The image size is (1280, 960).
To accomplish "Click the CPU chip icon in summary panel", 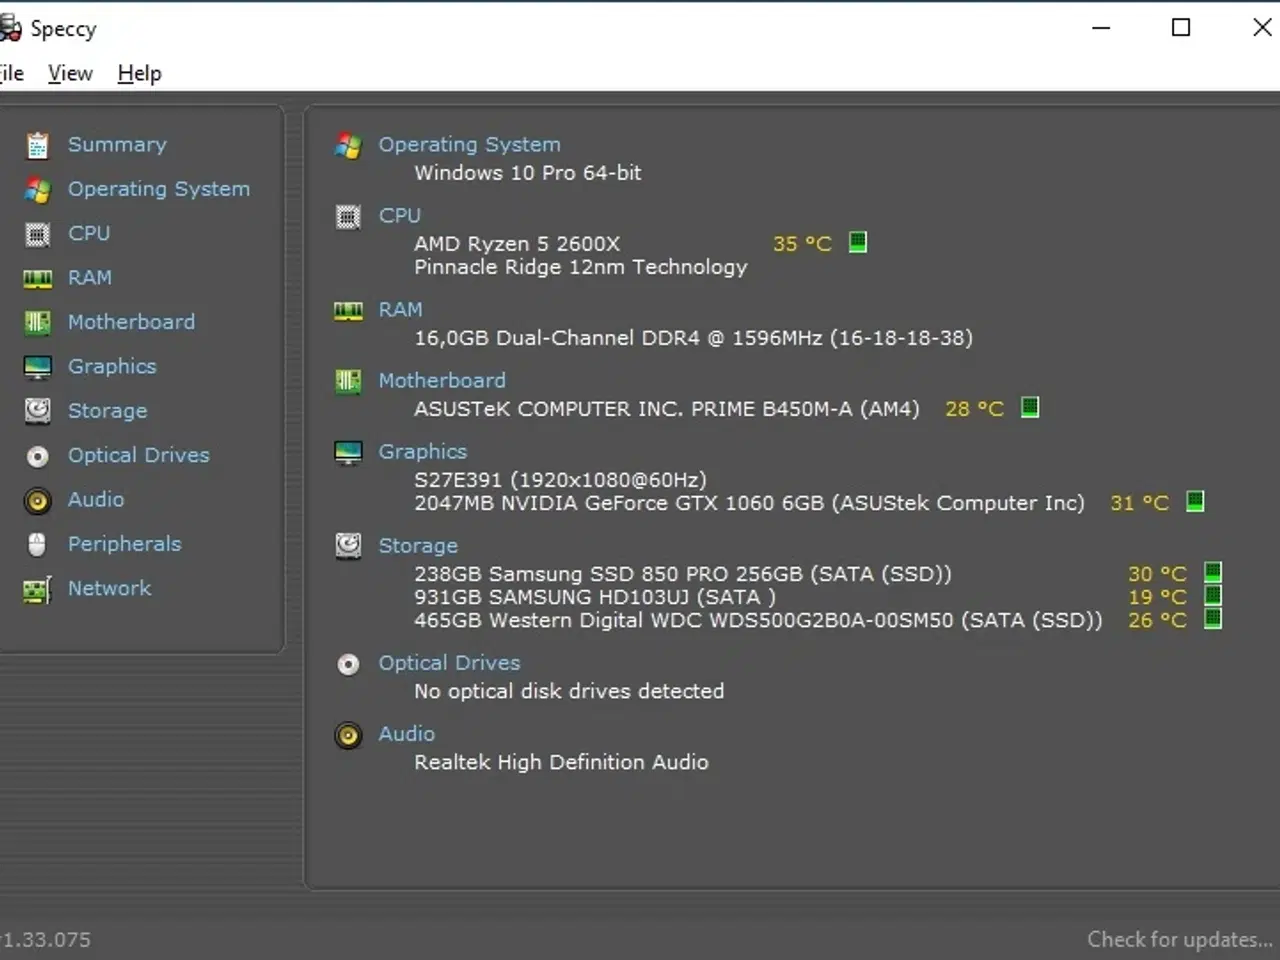I will pos(348,217).
